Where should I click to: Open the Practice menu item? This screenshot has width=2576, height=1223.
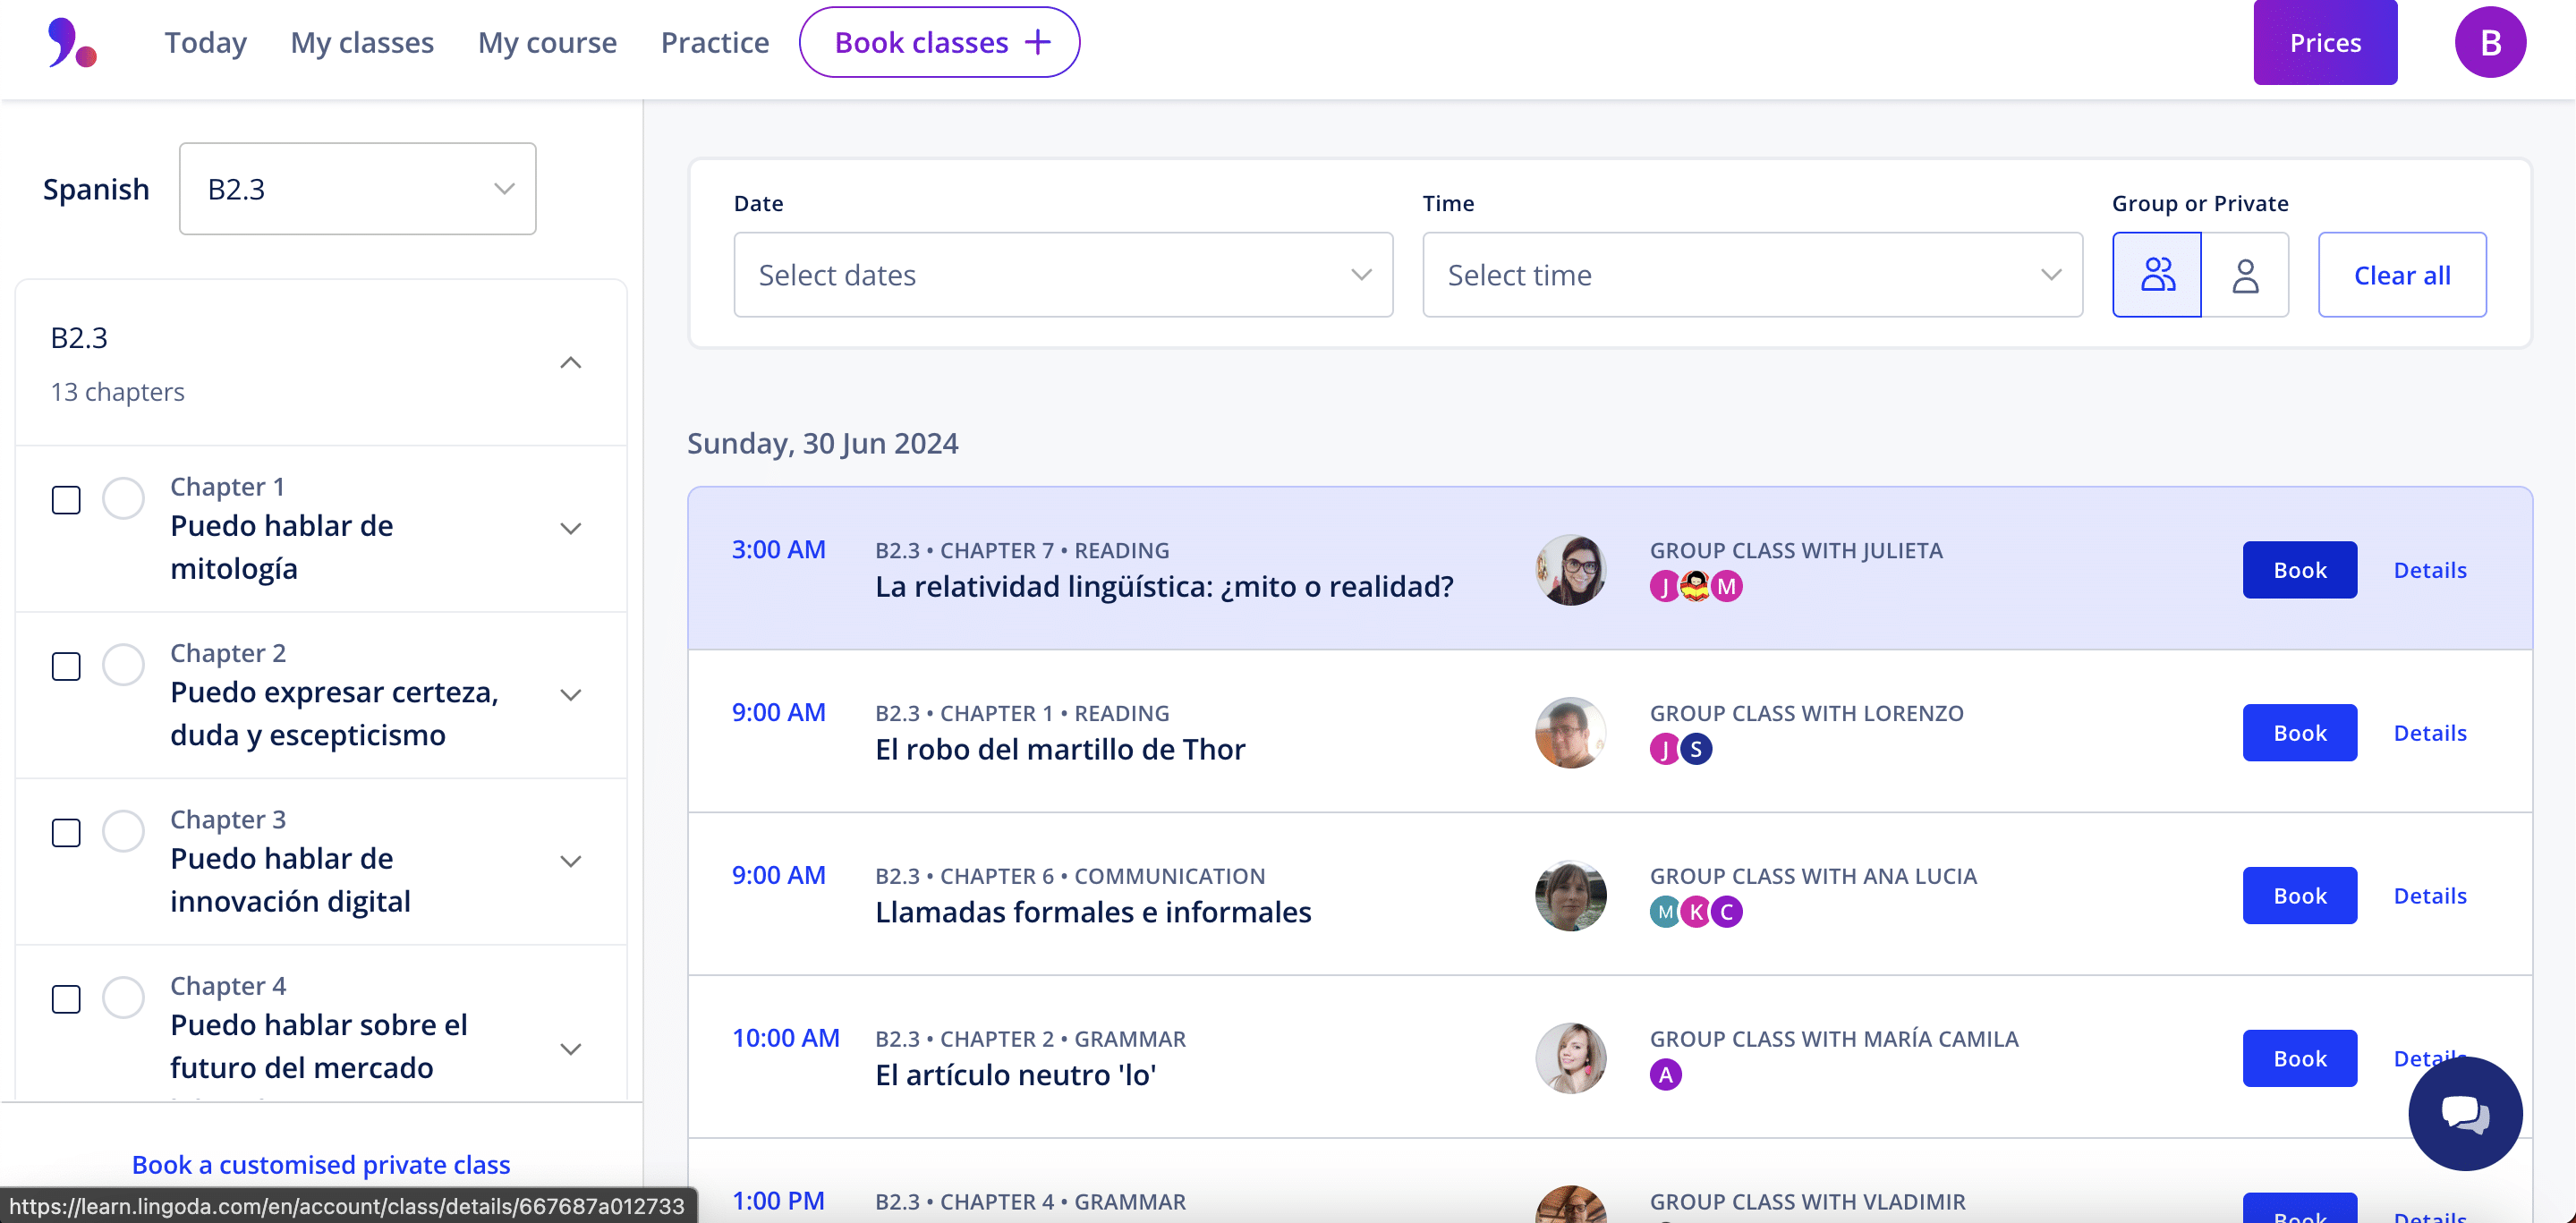click(x=714, y=43)
